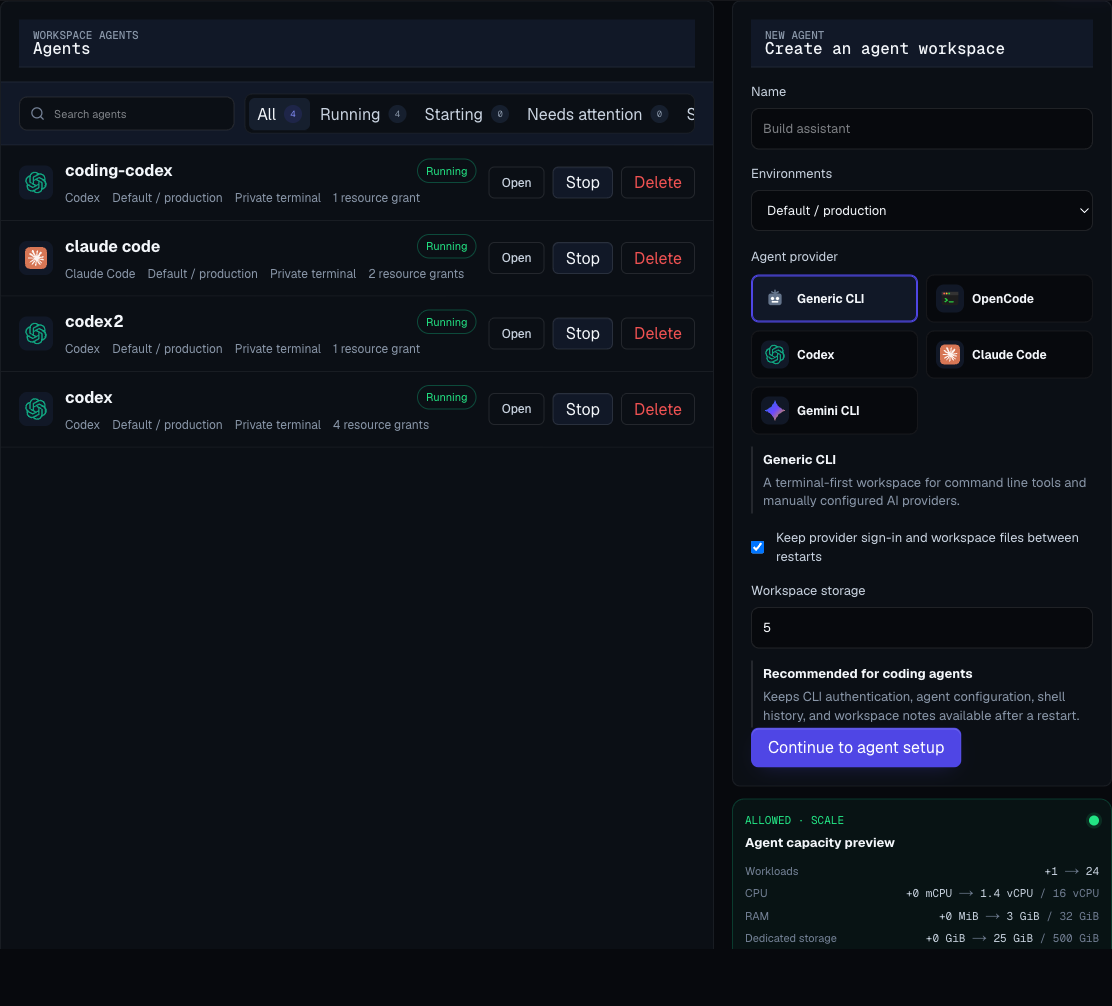Click the Gemini CLI sparkle icon
Viewport: 1112px width, 1006px height.
click(x=775, y=410)
